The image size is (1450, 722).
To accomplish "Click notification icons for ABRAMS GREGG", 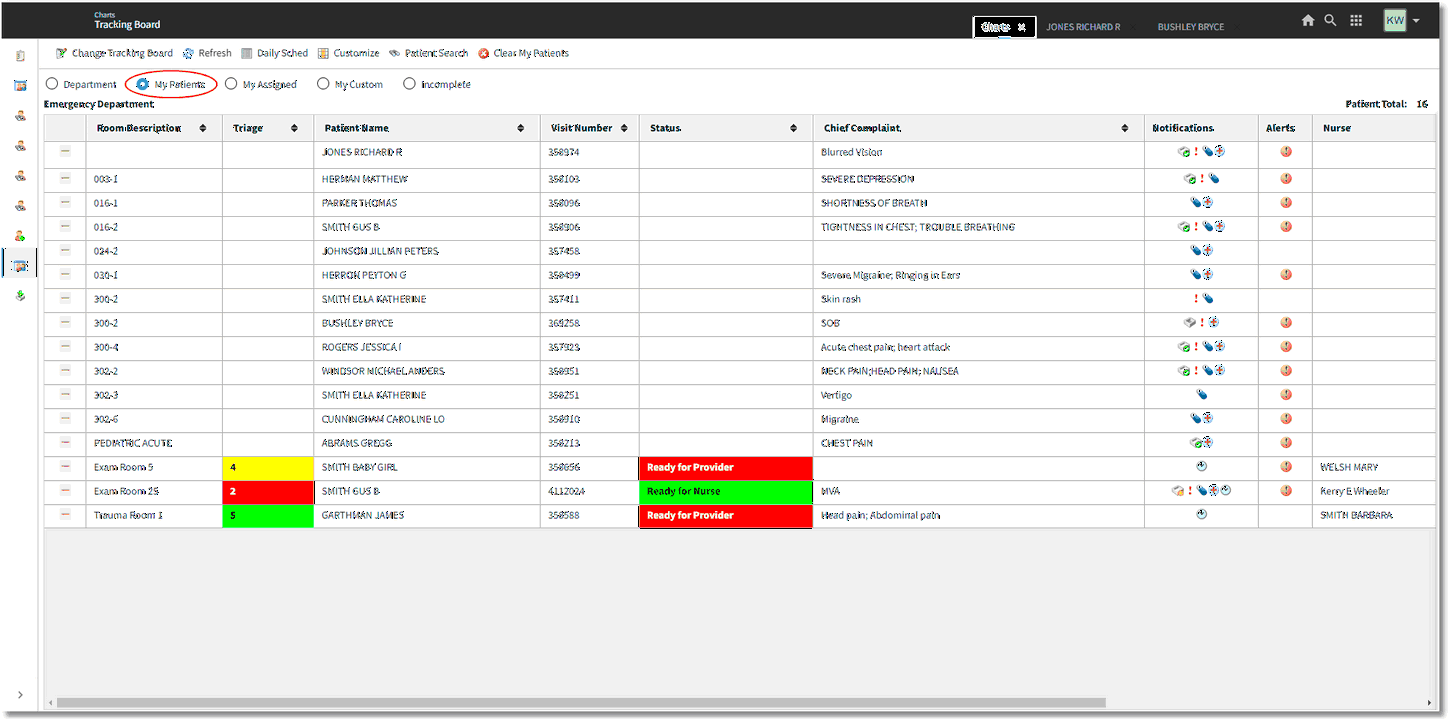I will point(1202,442).
